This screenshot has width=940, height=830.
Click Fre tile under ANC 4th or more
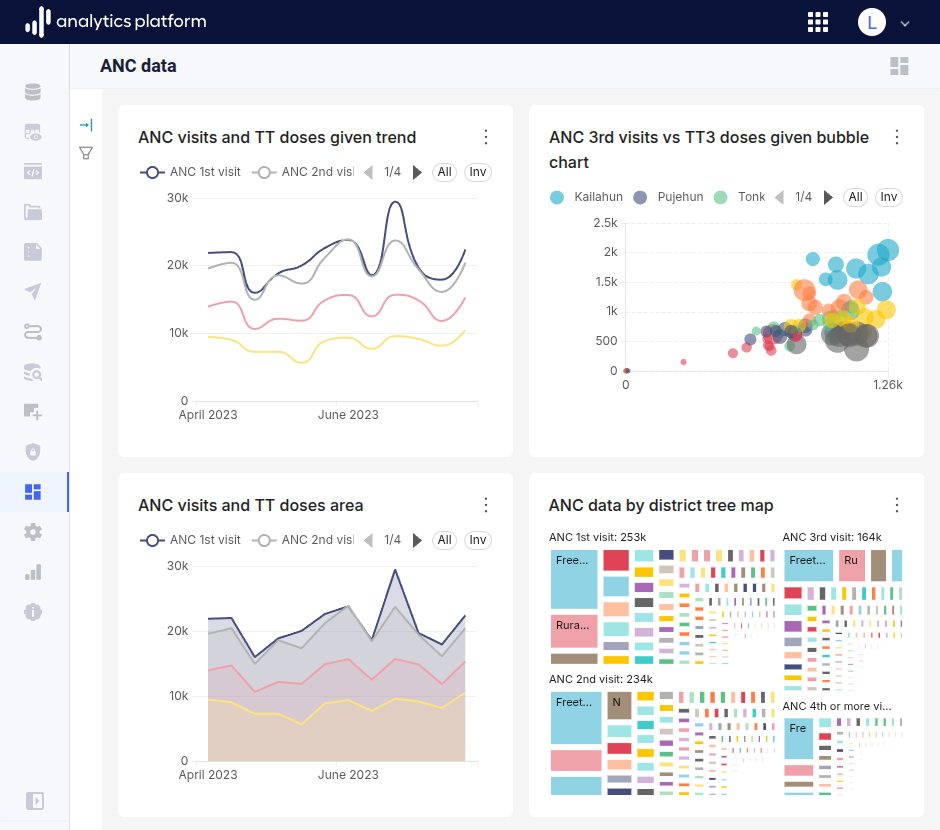pos(799,738)
